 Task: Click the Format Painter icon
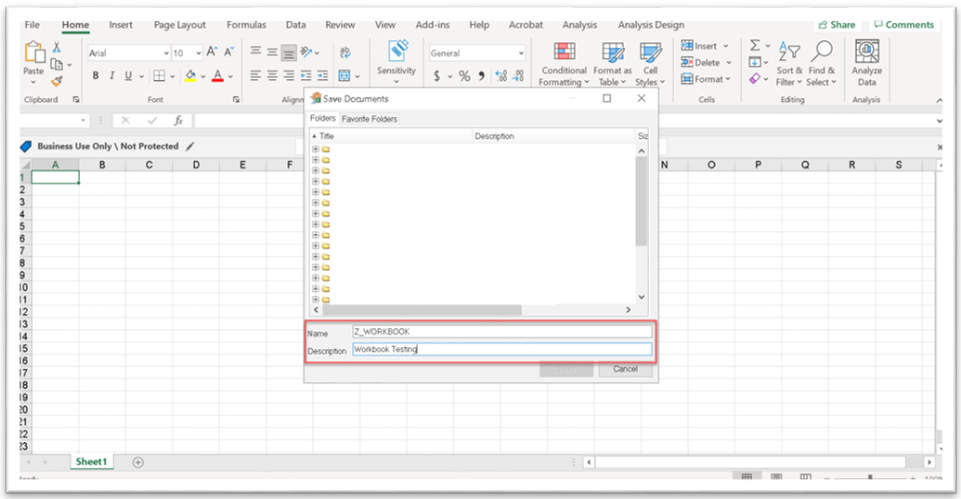(x=57, y=82)
